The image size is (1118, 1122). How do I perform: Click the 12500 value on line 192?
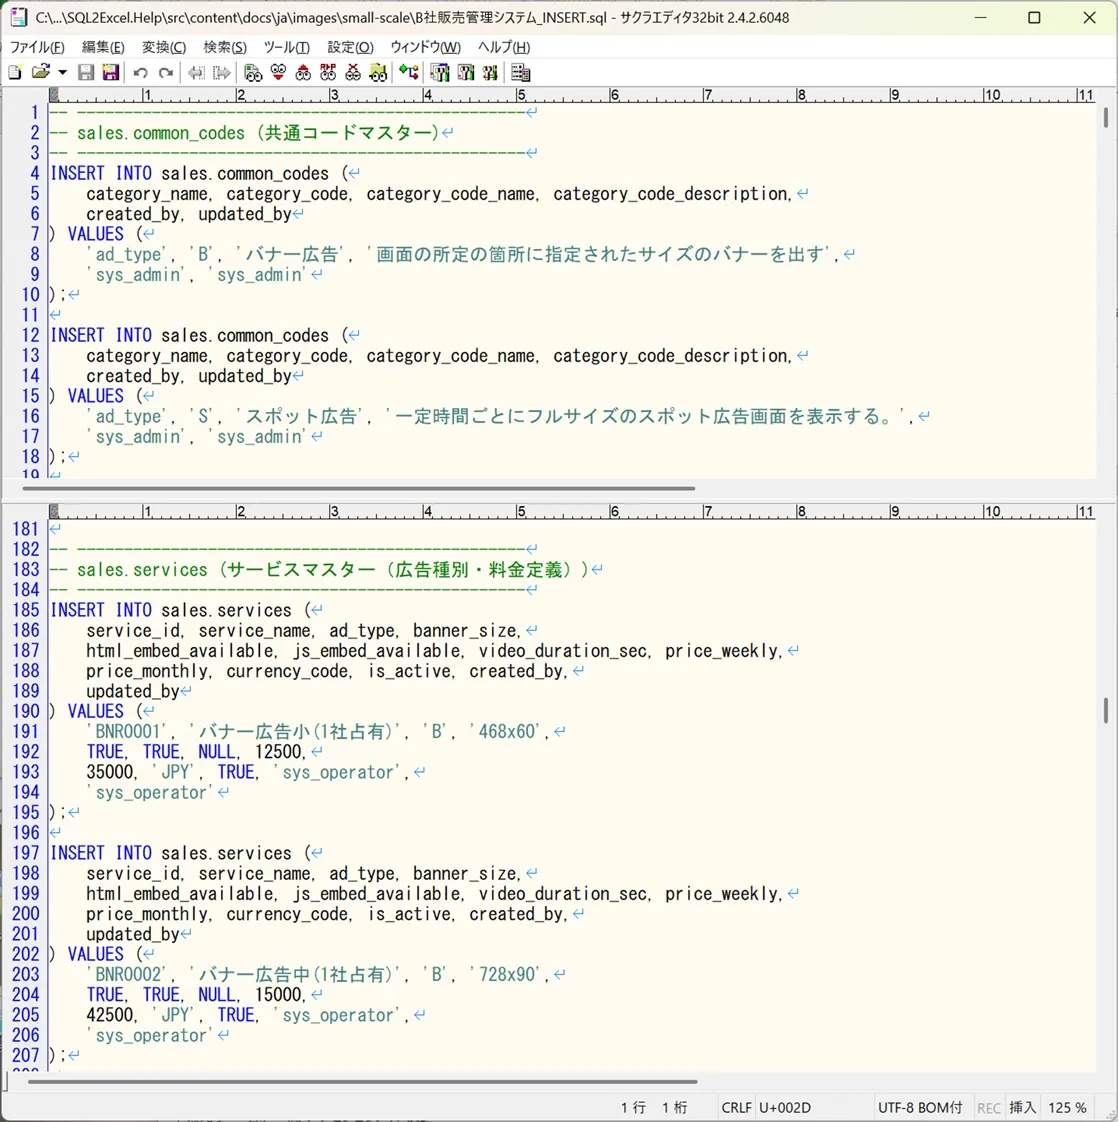coord(278,751)
